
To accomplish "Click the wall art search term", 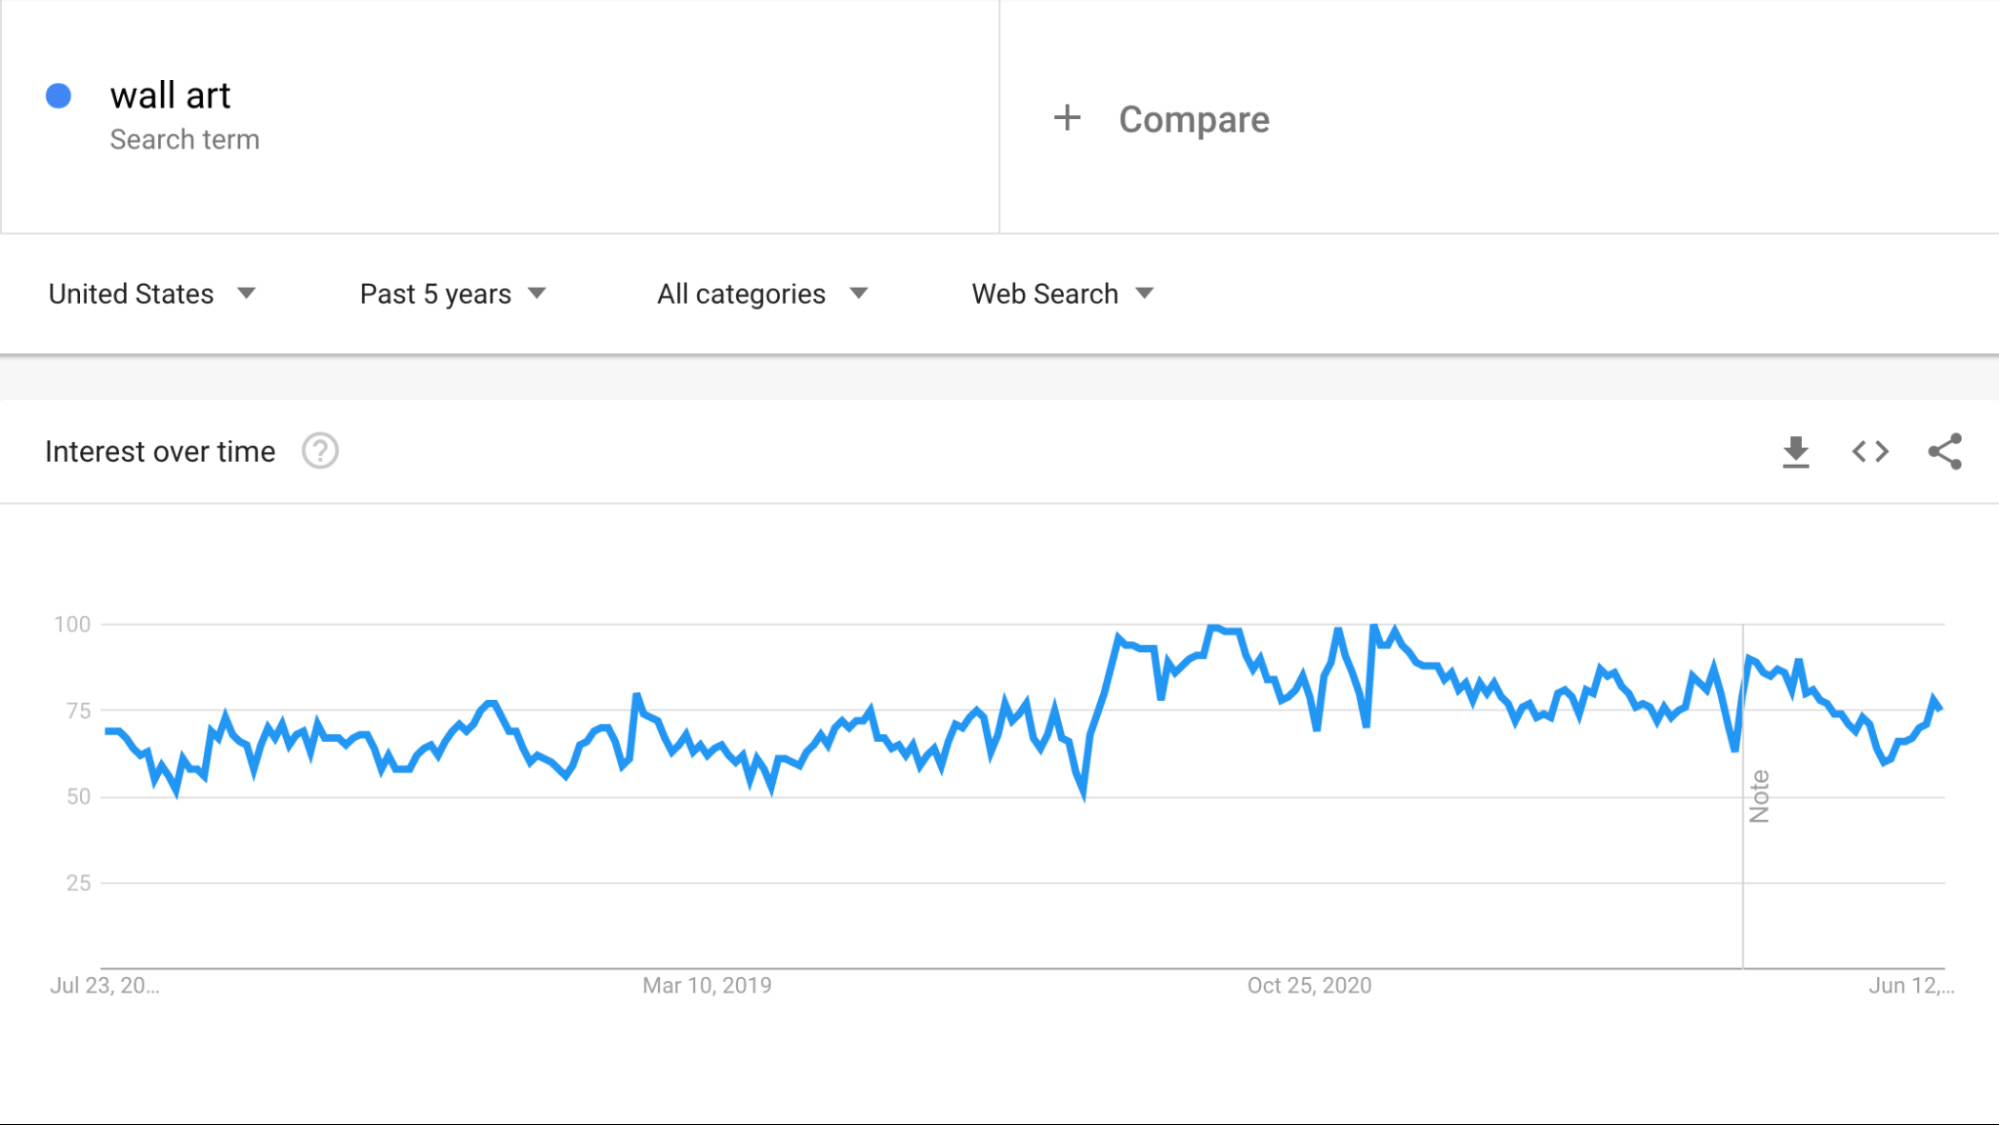I will [170, 96].
